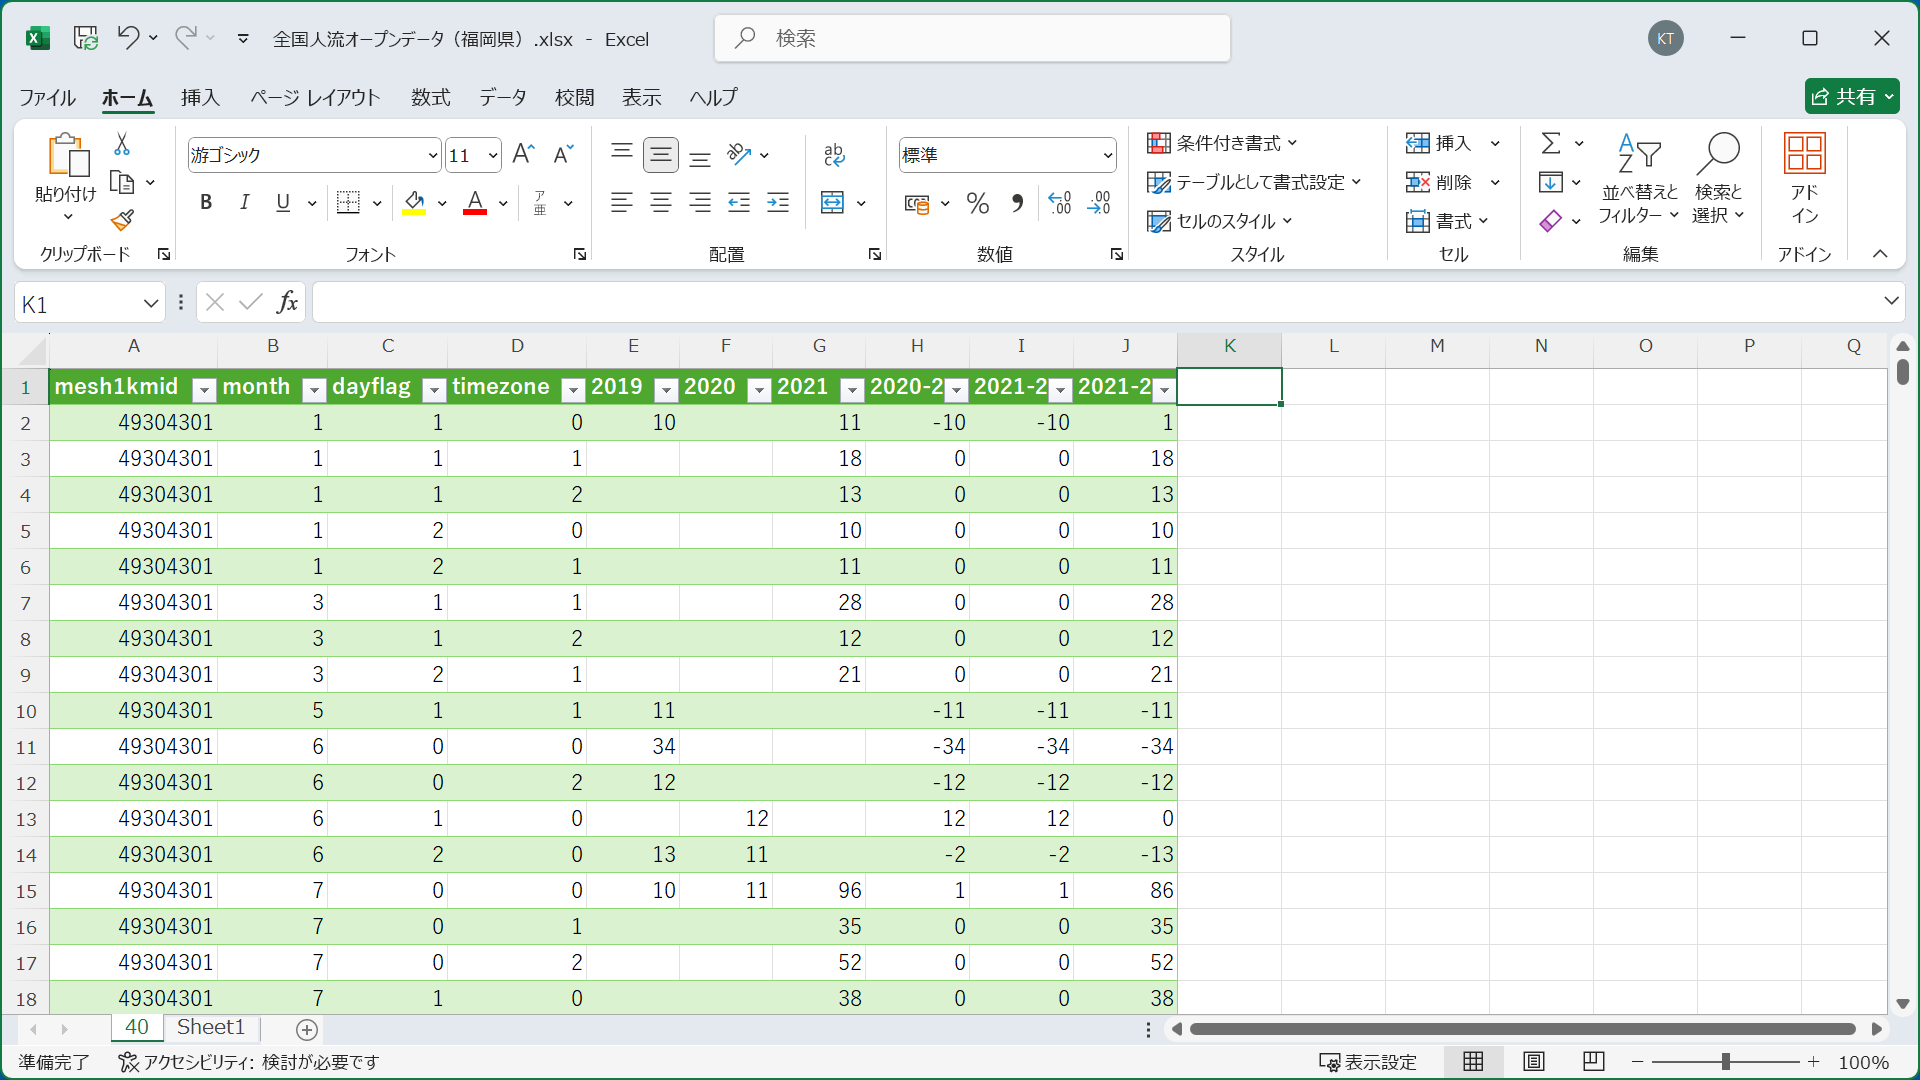Screen dimensions: 1920x1080
Task: Click the Format Painter brush icon
Action: [x=122, y=220]
